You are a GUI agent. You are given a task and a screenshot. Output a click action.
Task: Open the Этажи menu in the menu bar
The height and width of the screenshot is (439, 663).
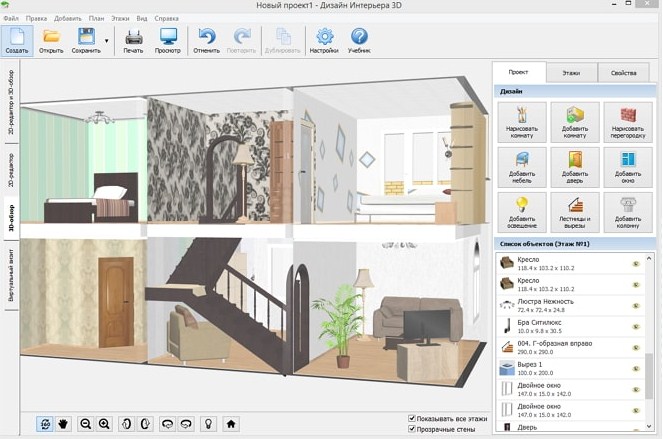[121, 19]
